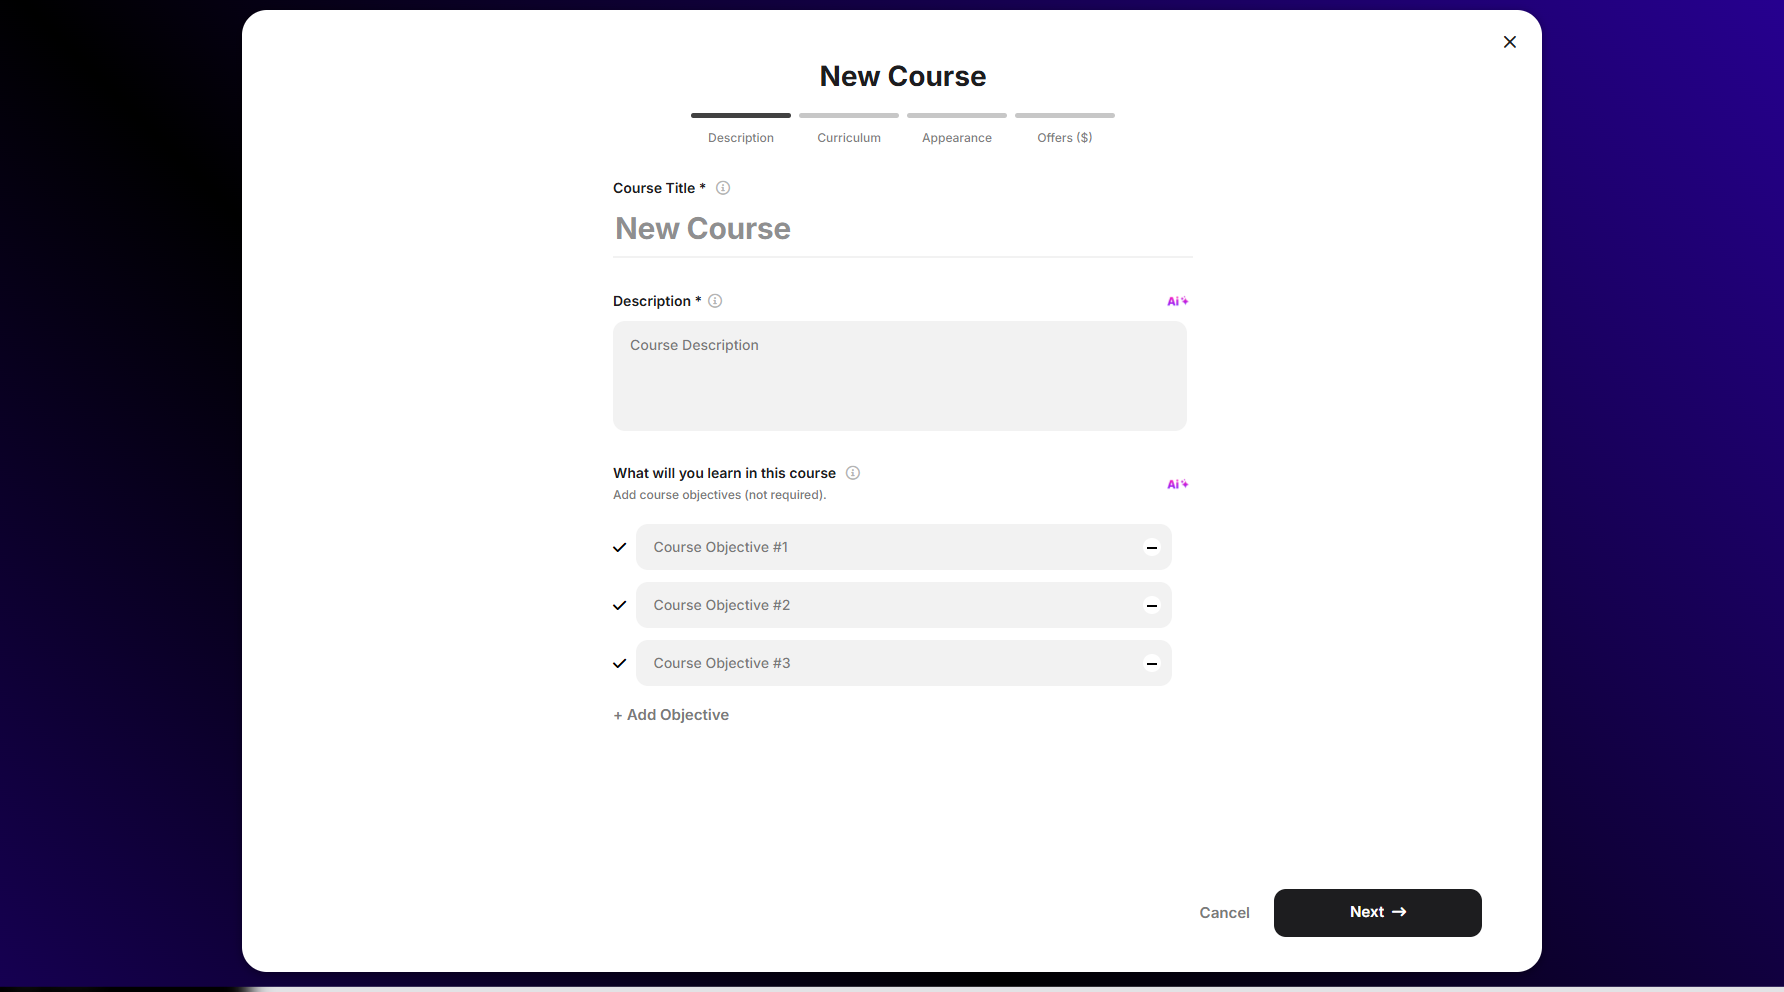Image resolution: width=1784 pixels, height=992 pixels.
Task: Click into the Course Description text area
Action: click(900, 376)
